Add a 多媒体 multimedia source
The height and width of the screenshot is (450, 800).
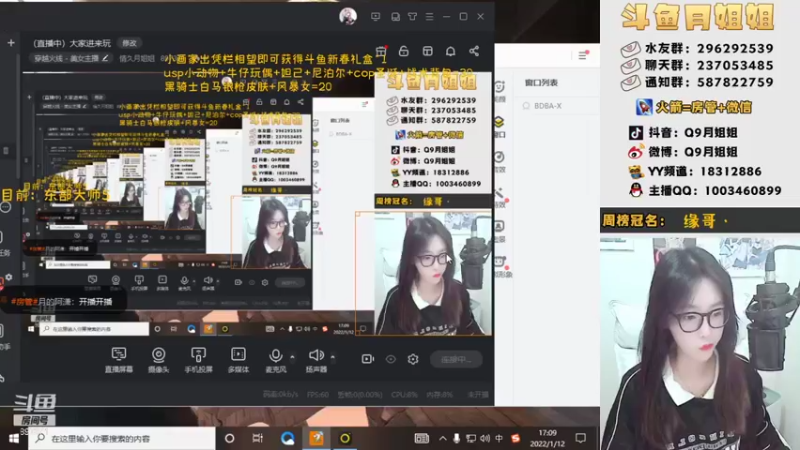tap(238, 359)
